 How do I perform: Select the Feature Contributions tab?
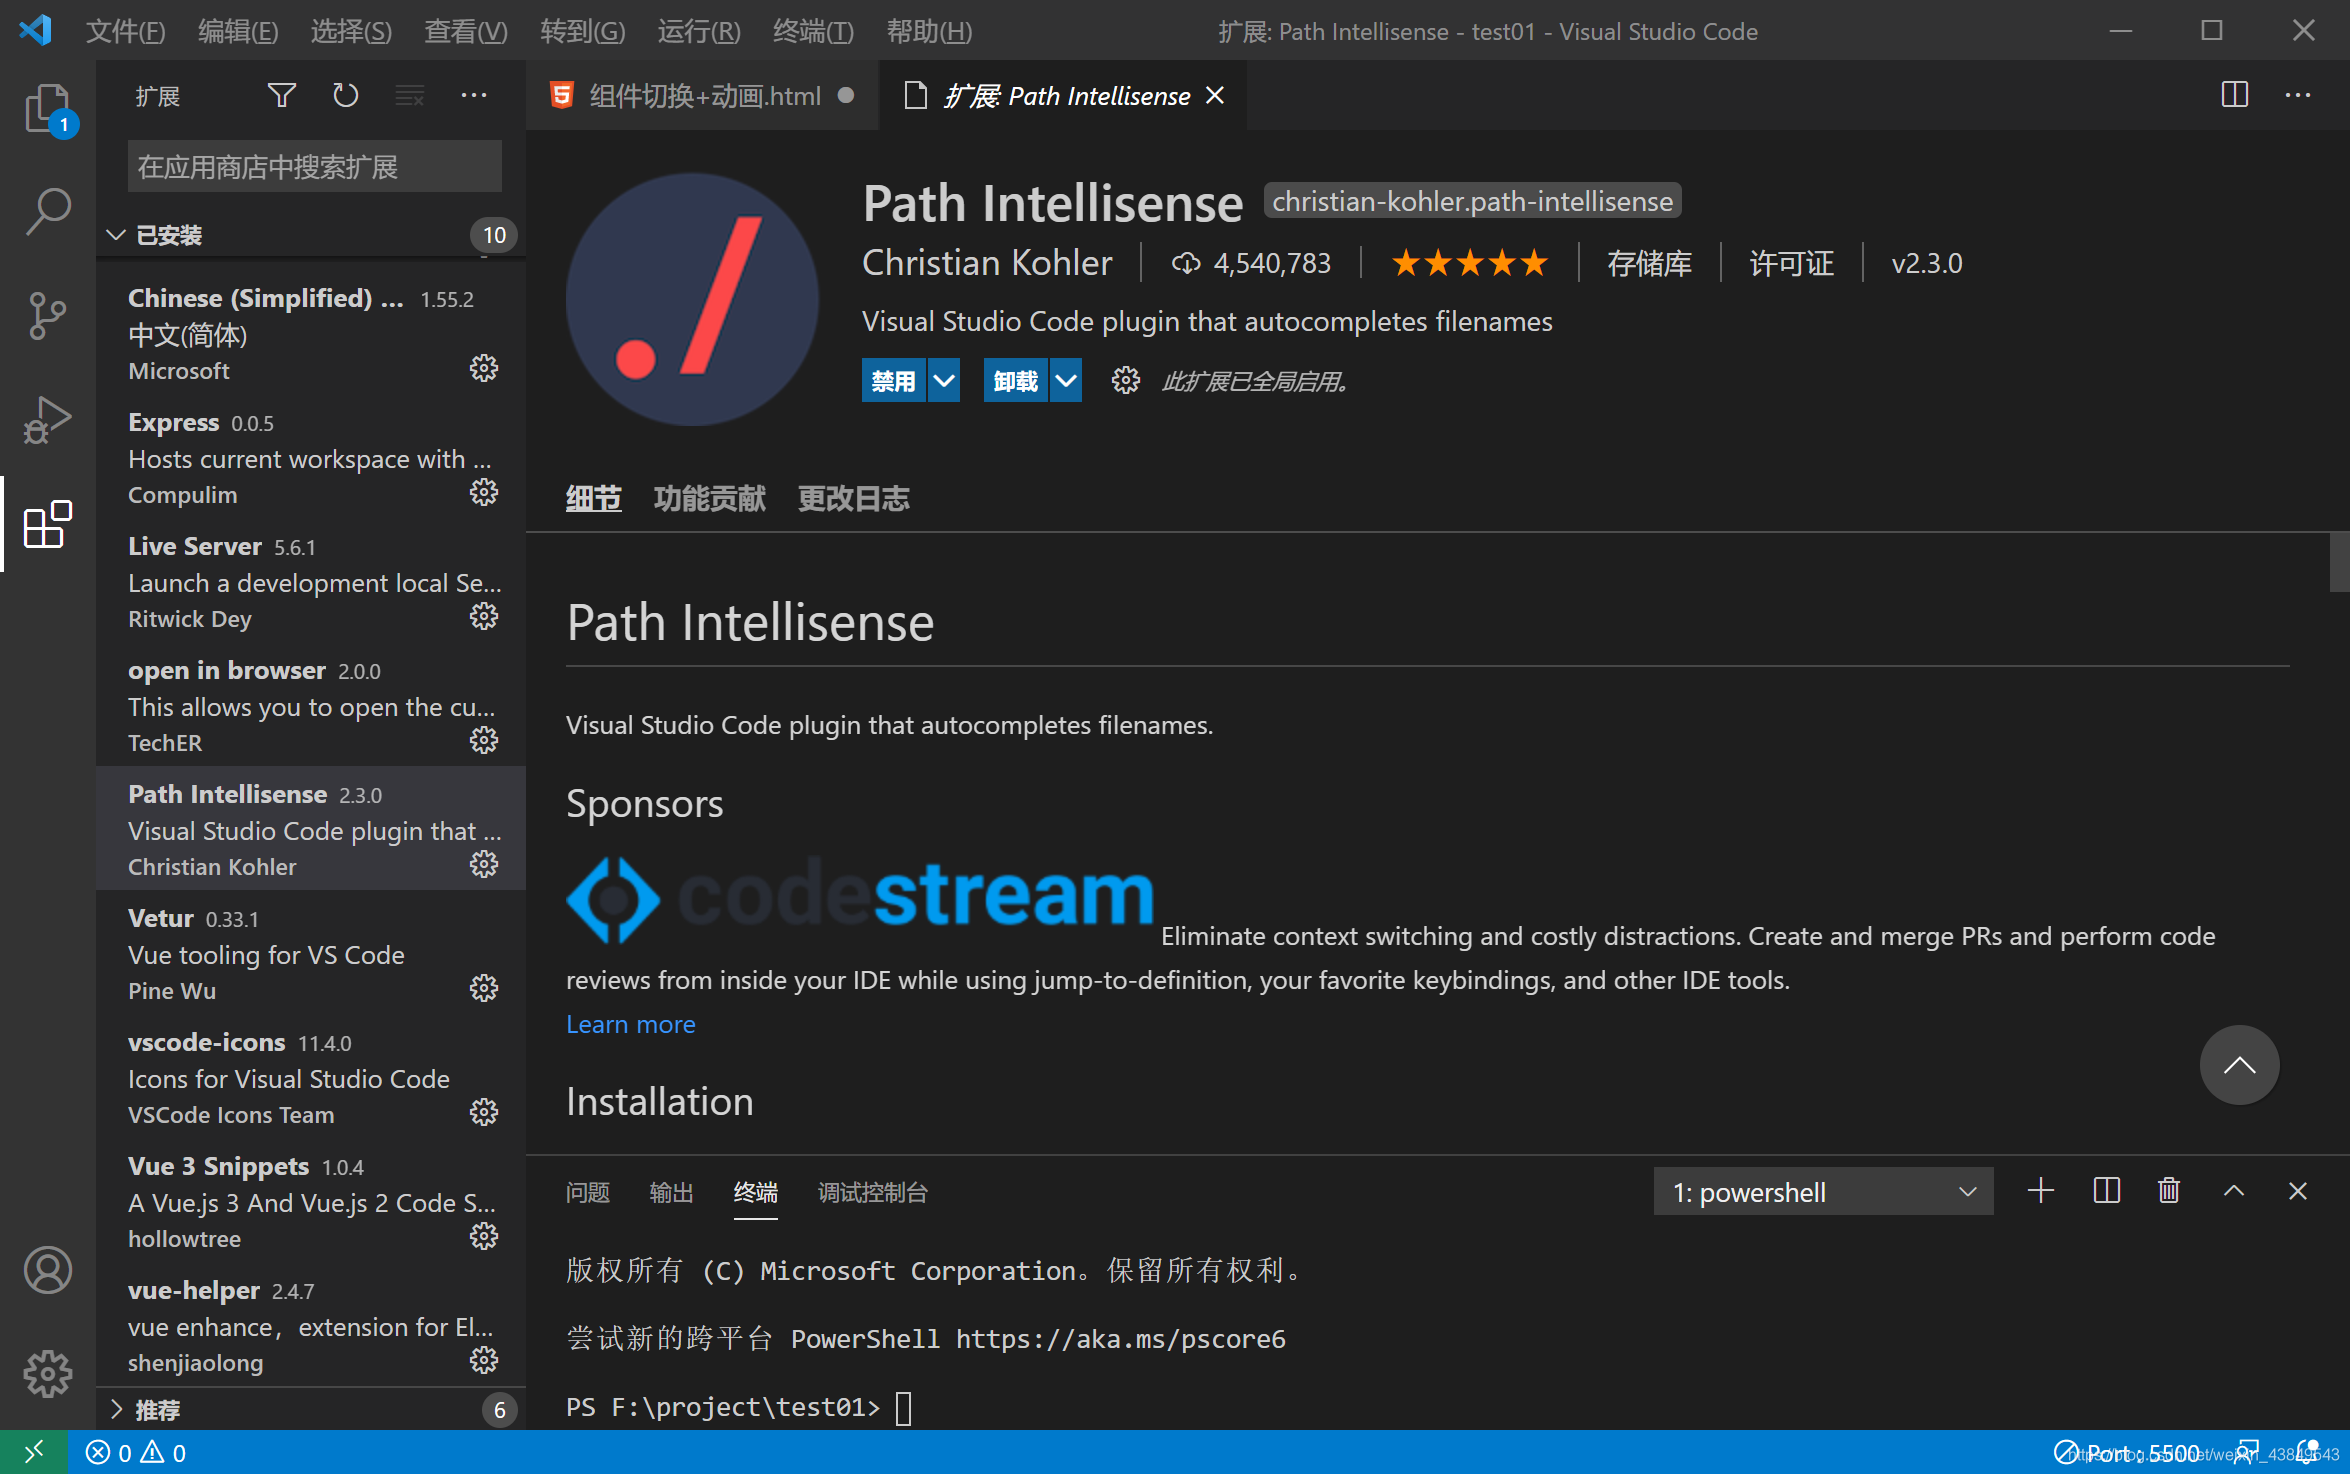point(709,498)
